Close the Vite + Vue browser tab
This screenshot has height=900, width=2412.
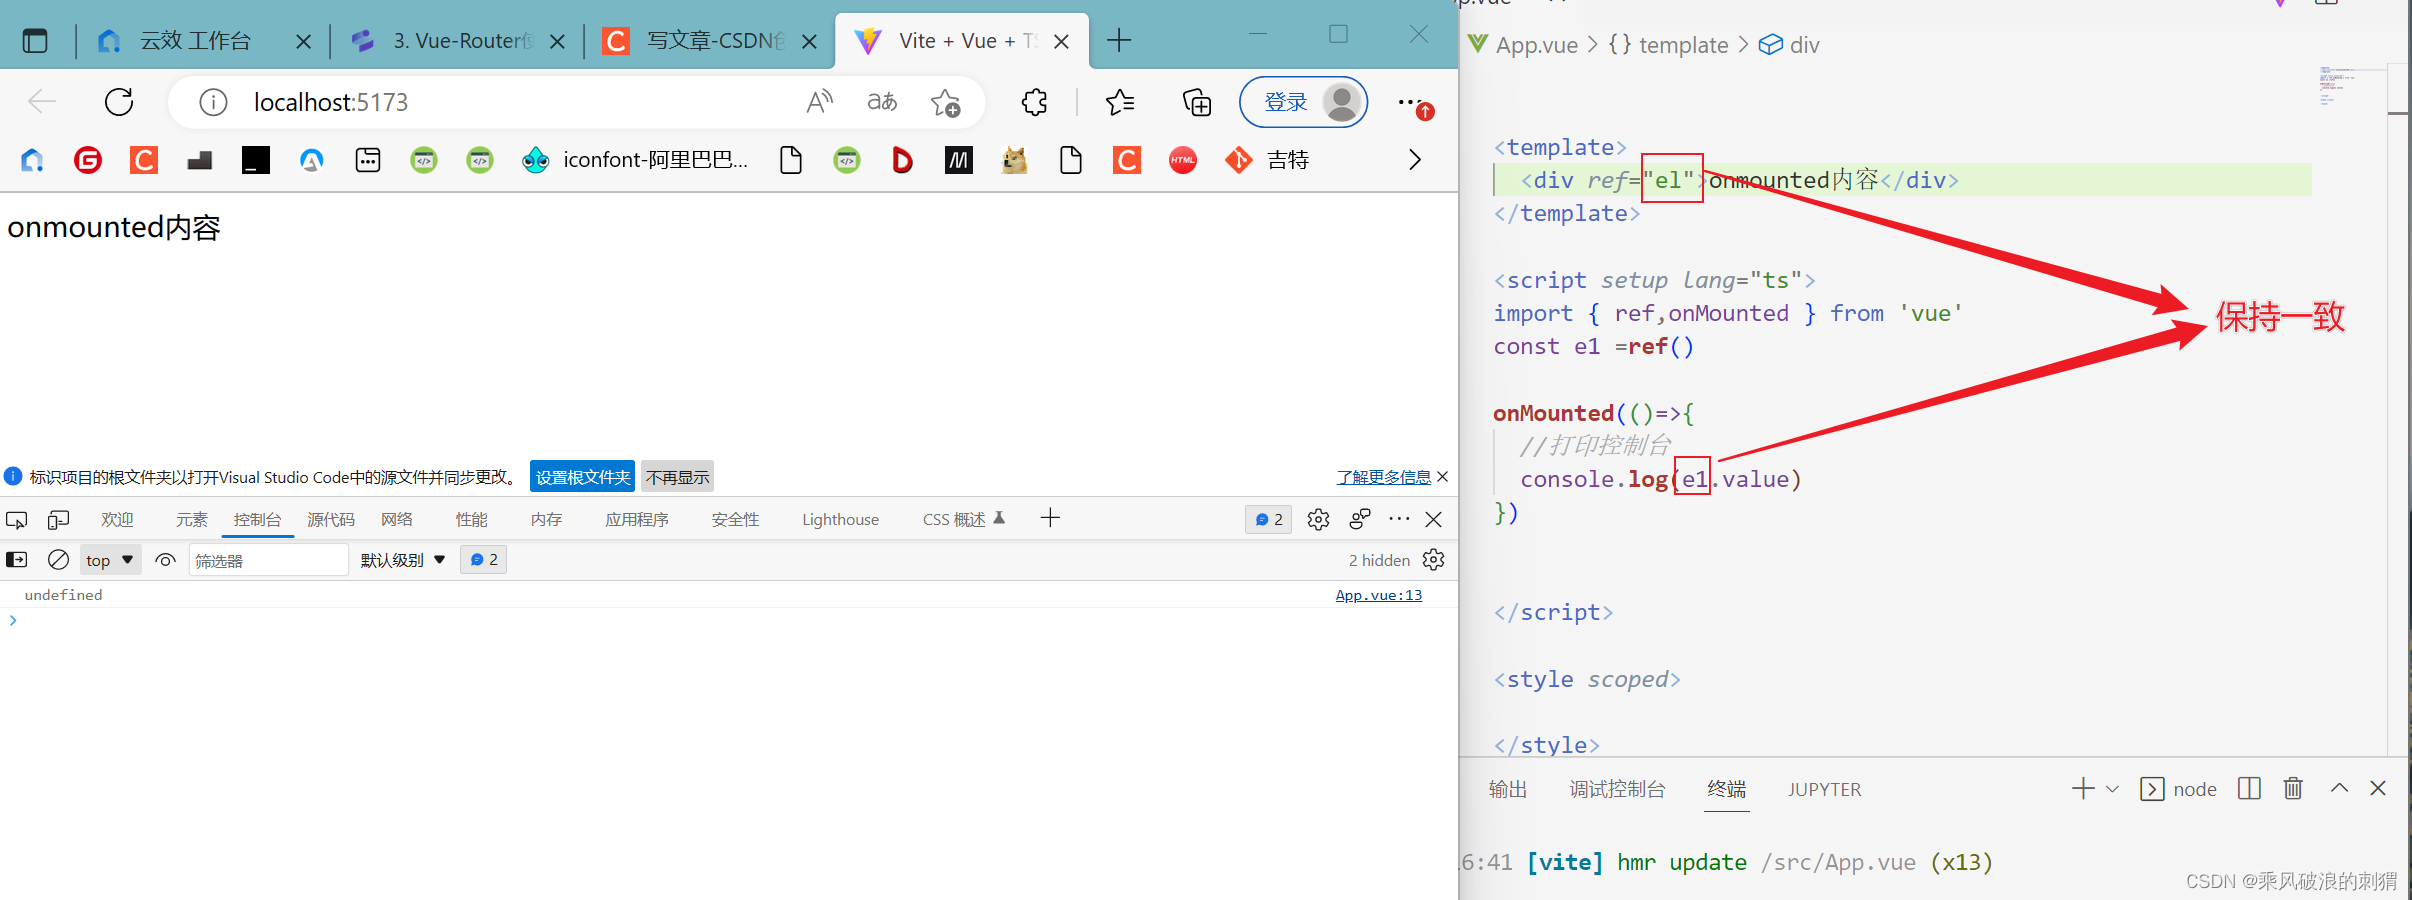point(1061,42)
